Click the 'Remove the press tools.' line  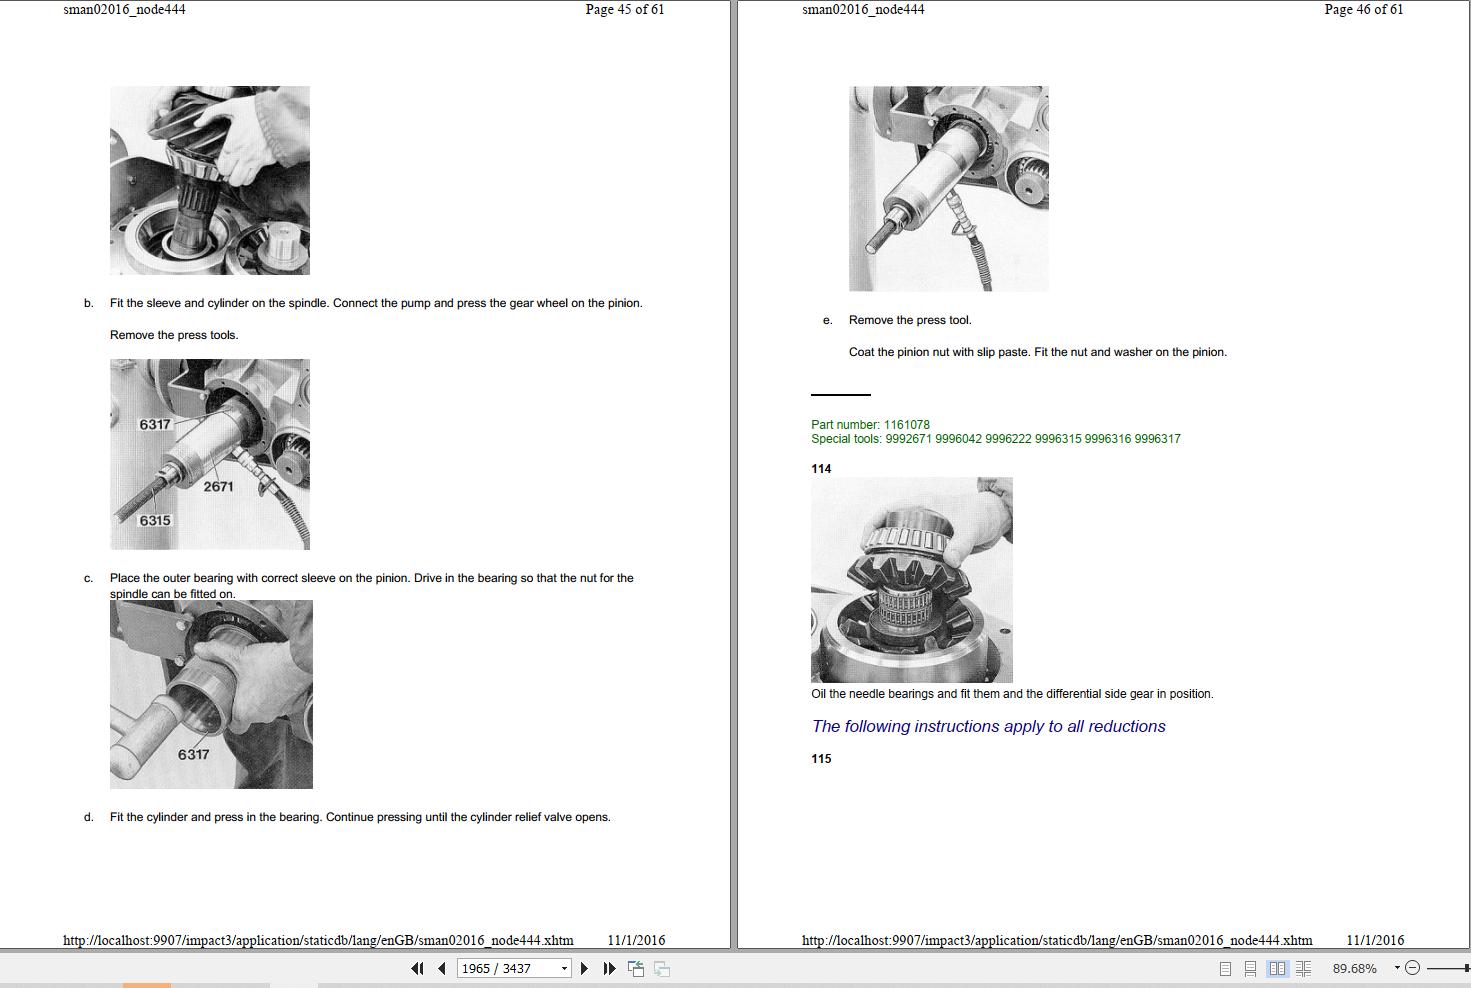(x=174, y=335)
